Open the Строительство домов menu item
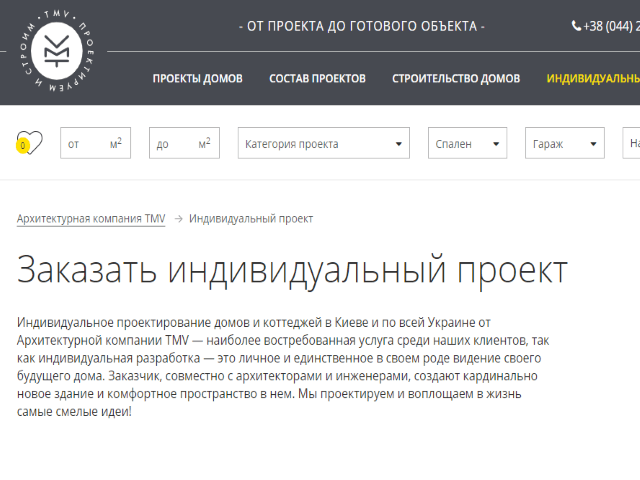This screenshot has height=480, width=640. tap(456, 78)
